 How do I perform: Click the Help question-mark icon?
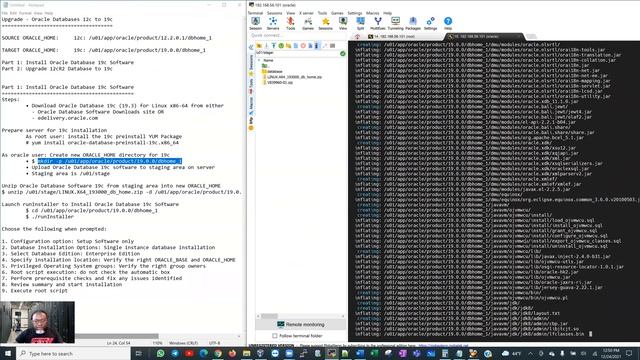448,23
